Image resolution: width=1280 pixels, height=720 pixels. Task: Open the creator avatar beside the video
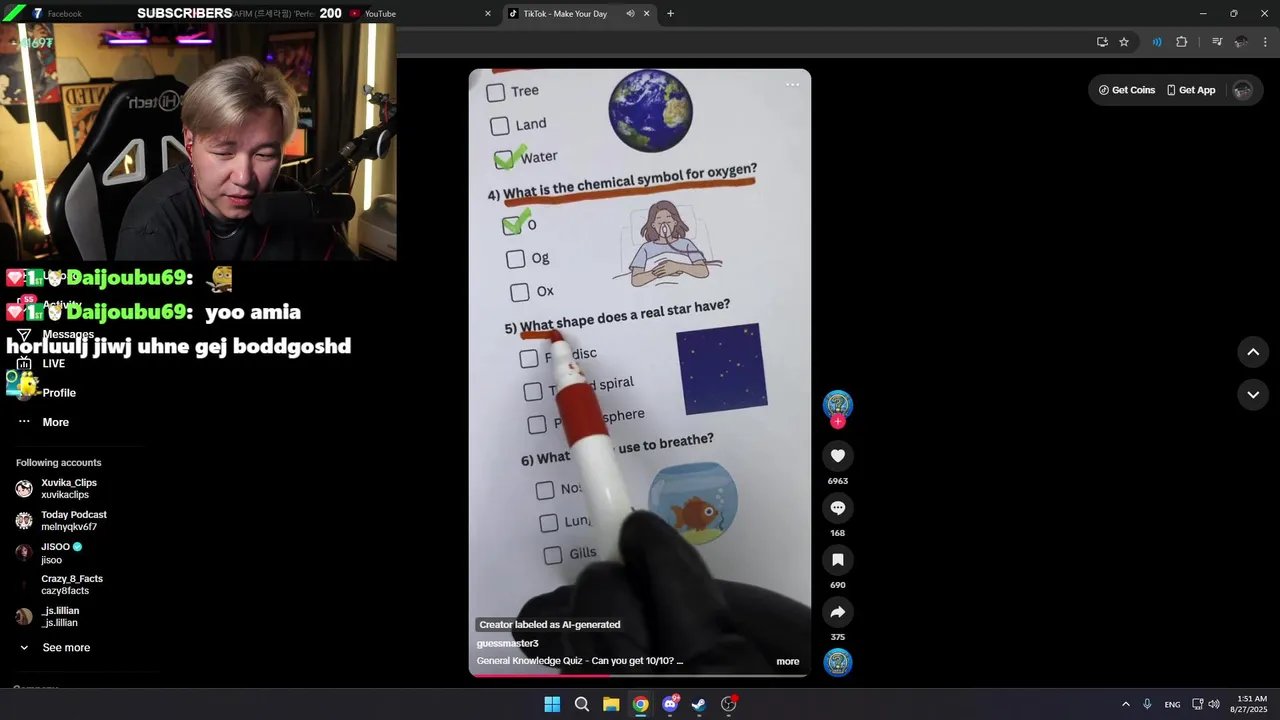click(x=838, y=404)
